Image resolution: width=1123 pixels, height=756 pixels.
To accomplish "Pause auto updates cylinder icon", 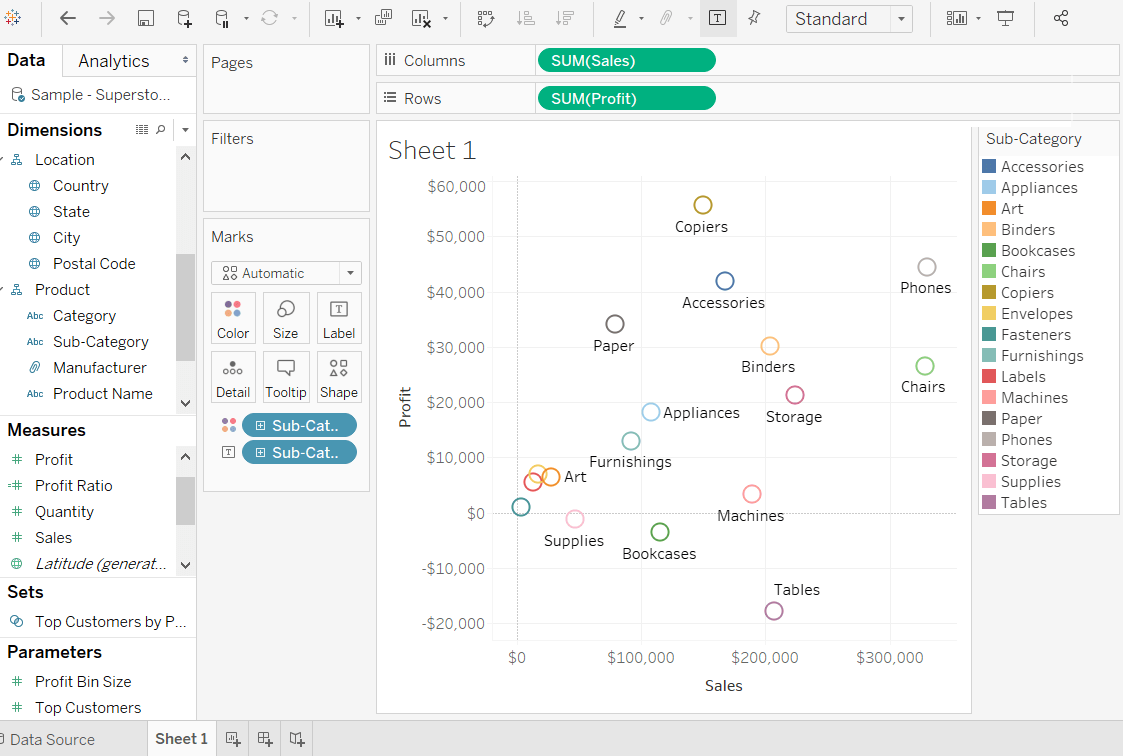I will (x=223, y=19).
